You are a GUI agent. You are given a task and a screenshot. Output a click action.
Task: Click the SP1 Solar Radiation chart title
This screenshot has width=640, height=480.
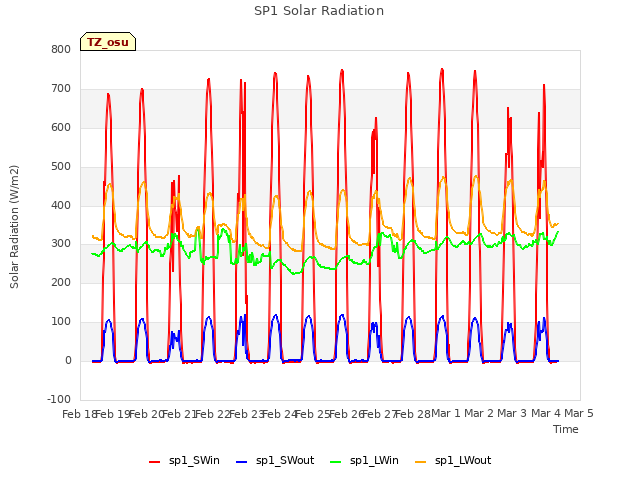[319, 11]
